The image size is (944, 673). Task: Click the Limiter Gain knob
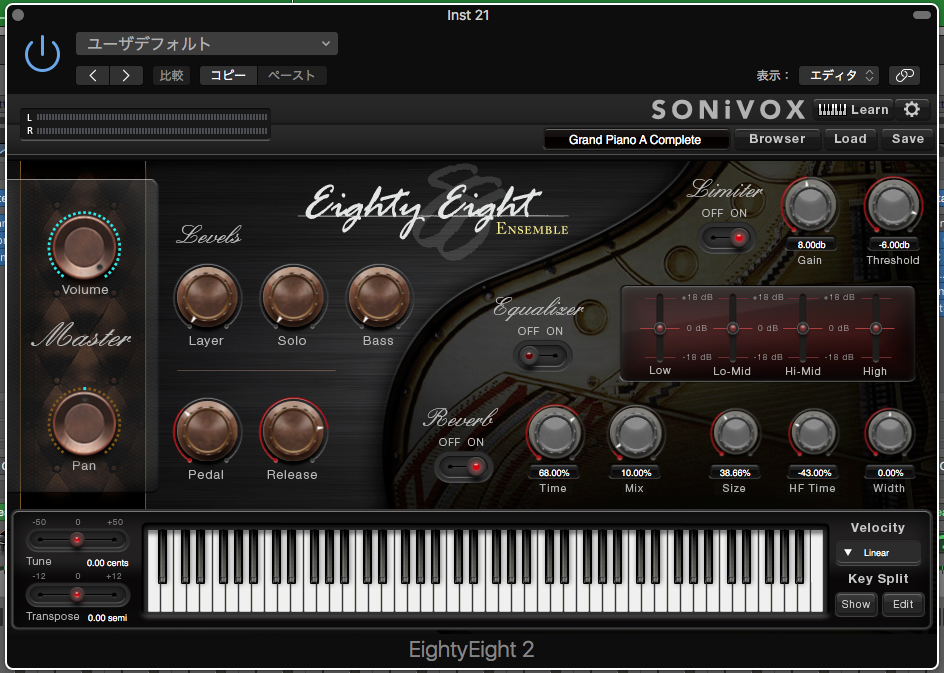point(810,206)
